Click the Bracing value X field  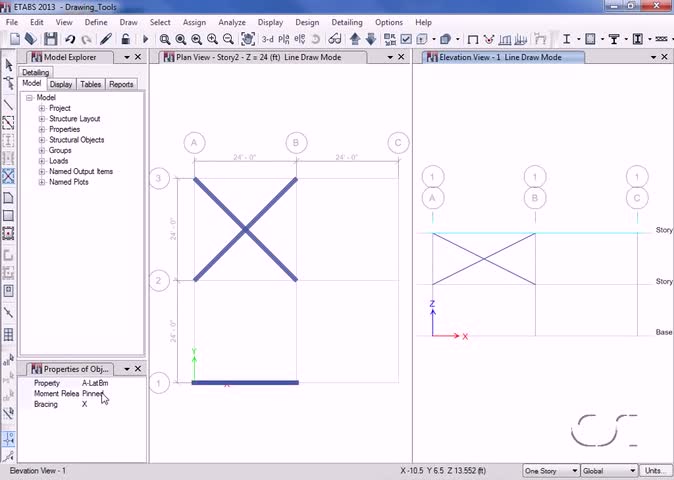coord(84,404)
